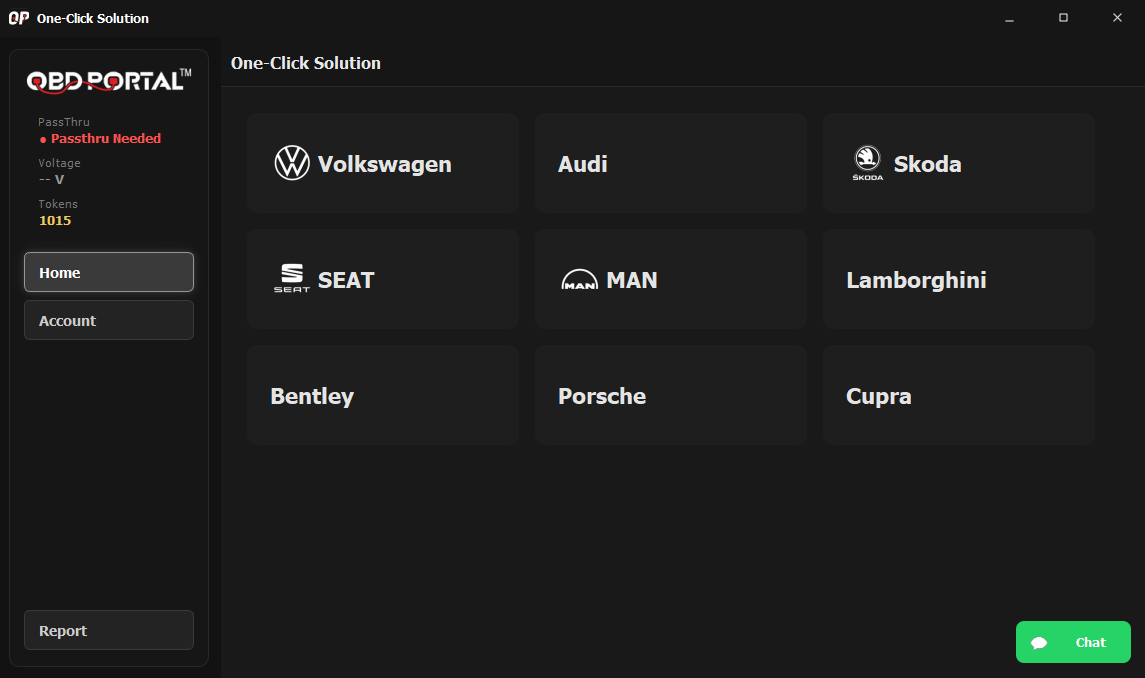
Task: Click the Voltage label in sidebar
Action: point(59,163)
